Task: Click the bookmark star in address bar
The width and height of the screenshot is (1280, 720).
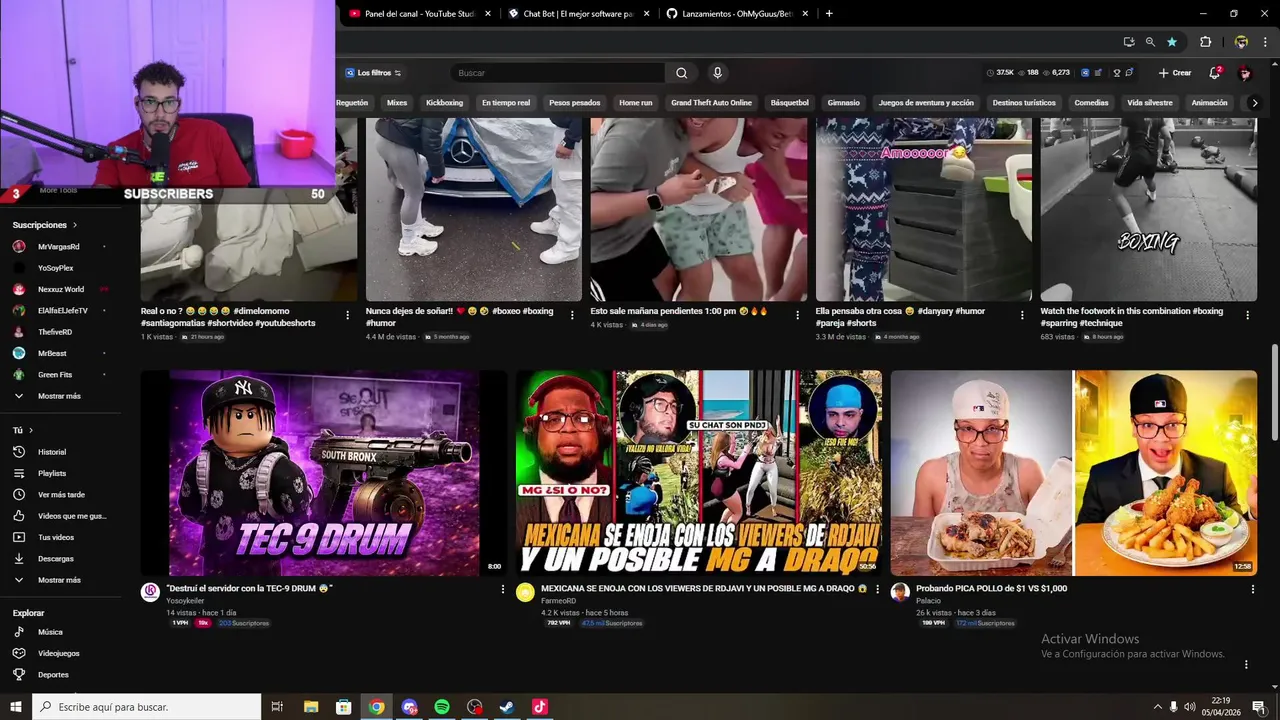Action: pos(1172,42)
